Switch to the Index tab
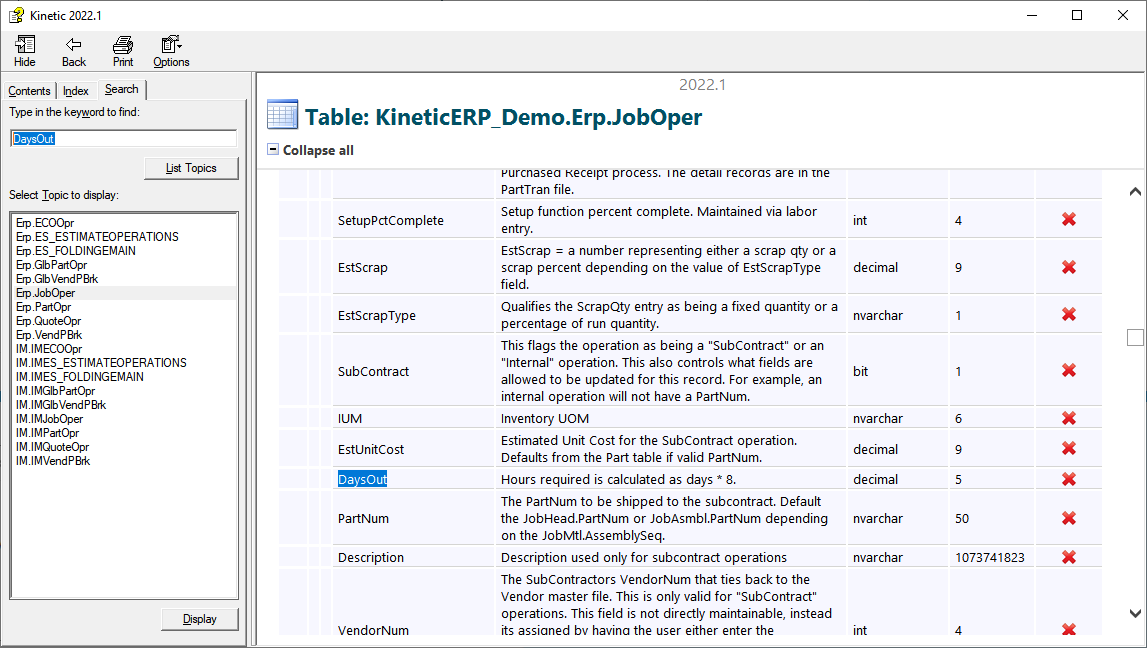Image resolution: width=1147 pixels, height=648 pixels. [x=75, y=91]
